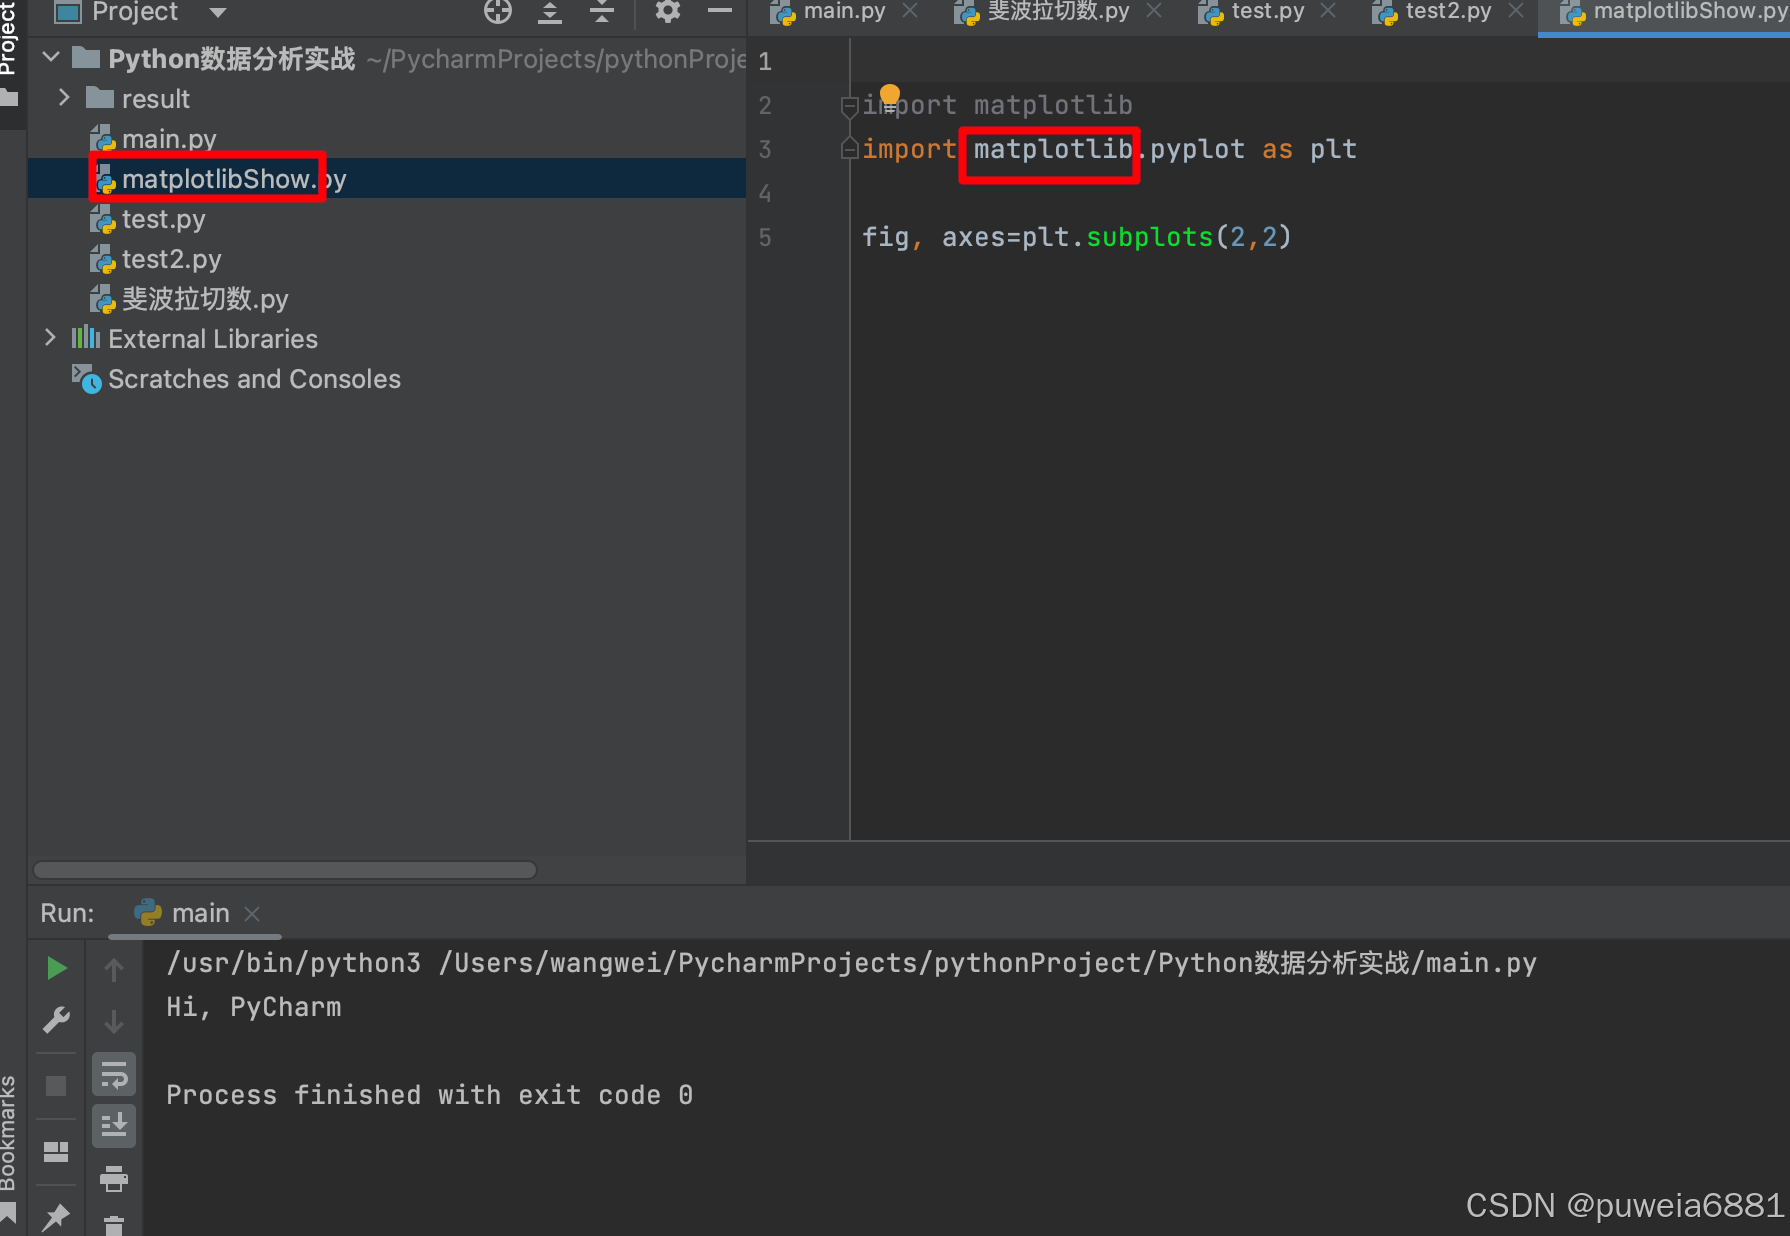Clear the Run console with trash icon
This screenshot has width=1790, height=1236.
[113, 1228]
